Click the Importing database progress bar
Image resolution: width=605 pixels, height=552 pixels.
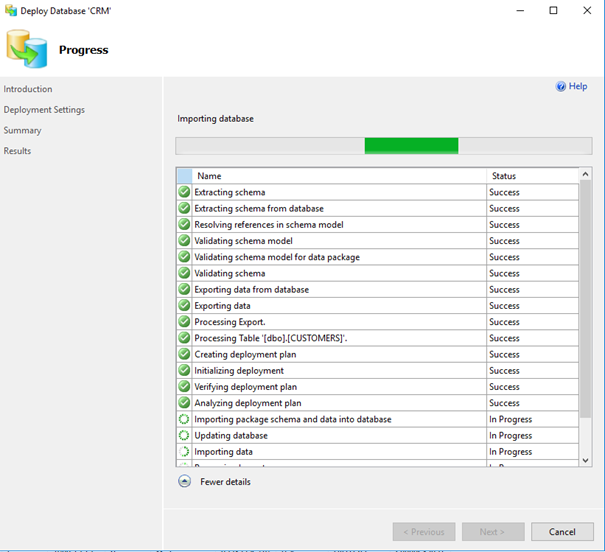coord(384,146)
